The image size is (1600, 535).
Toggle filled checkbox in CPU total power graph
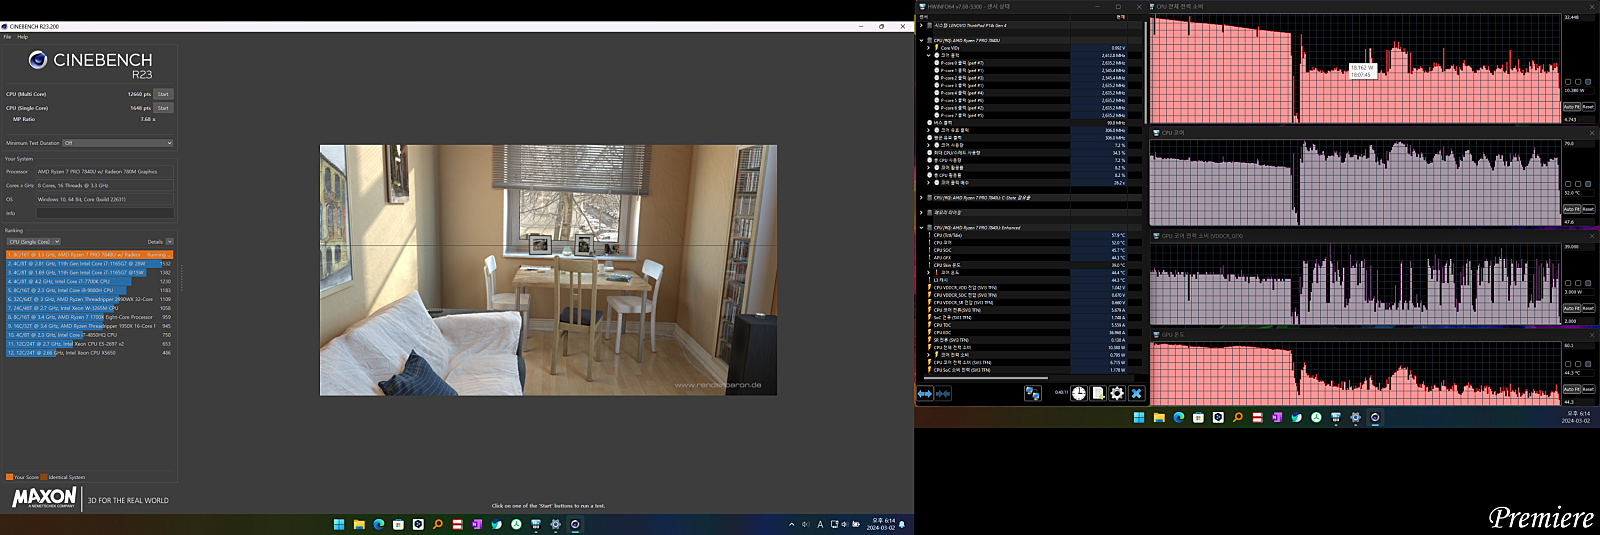[1588, 82]
